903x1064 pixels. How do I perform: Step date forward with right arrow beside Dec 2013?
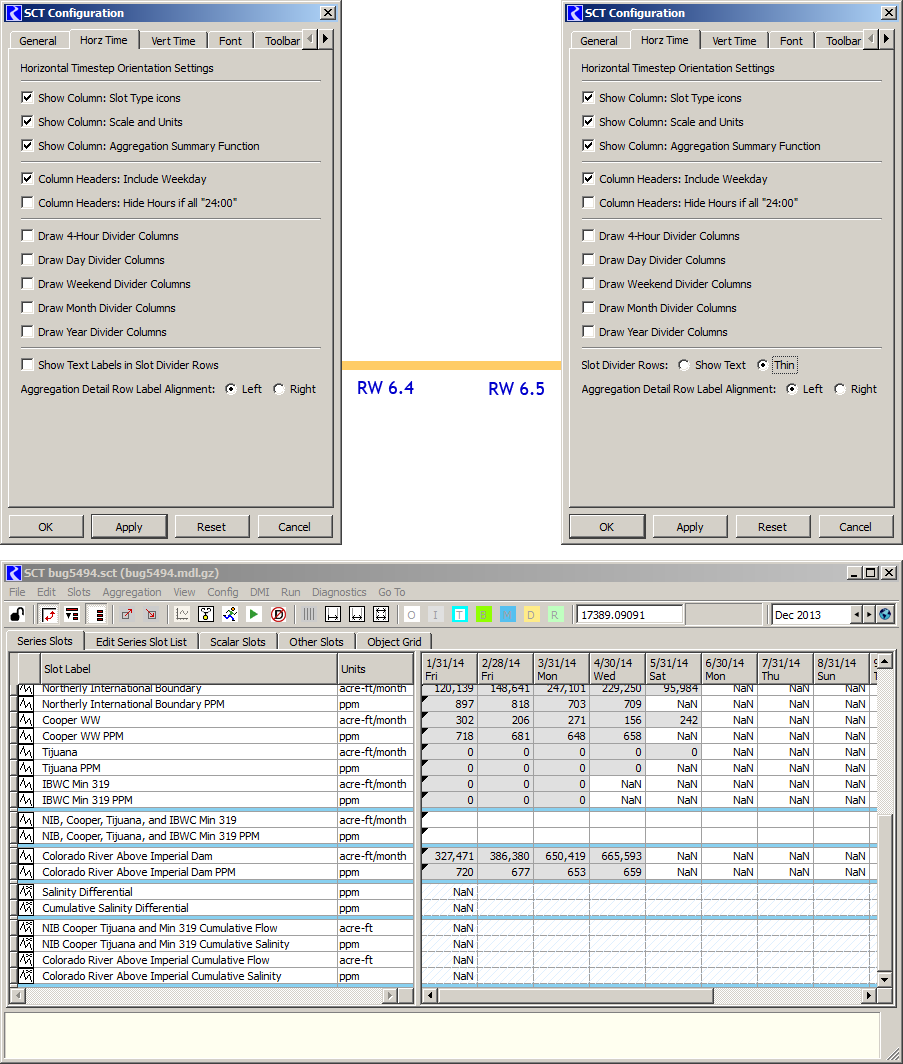pos(868,615)
